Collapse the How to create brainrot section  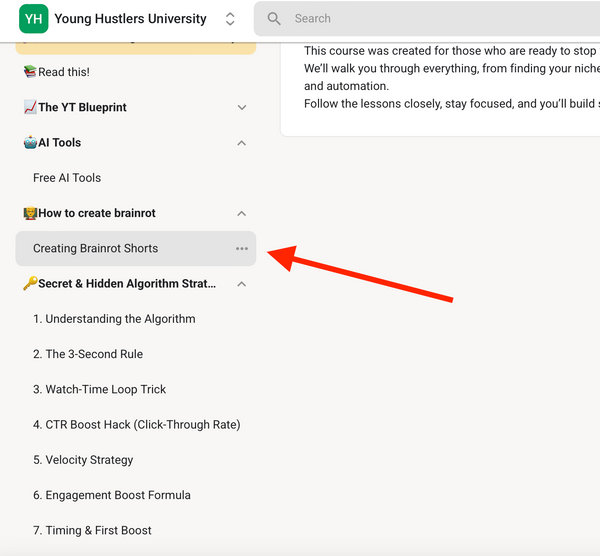(x=241, y=213)
